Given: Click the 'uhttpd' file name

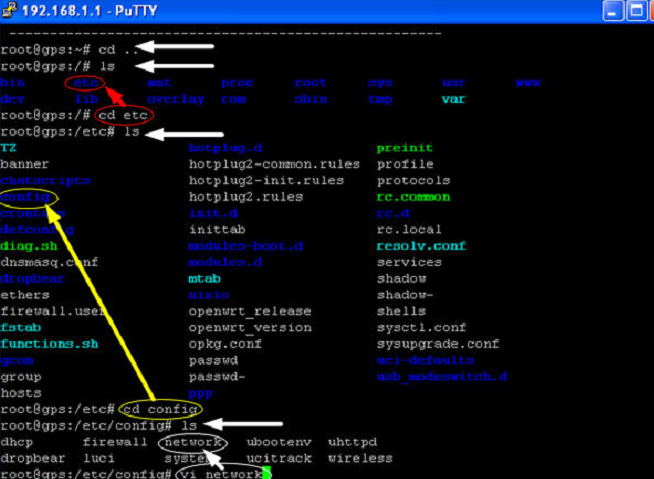Looking at the screenshot, I should coord(352,442).
